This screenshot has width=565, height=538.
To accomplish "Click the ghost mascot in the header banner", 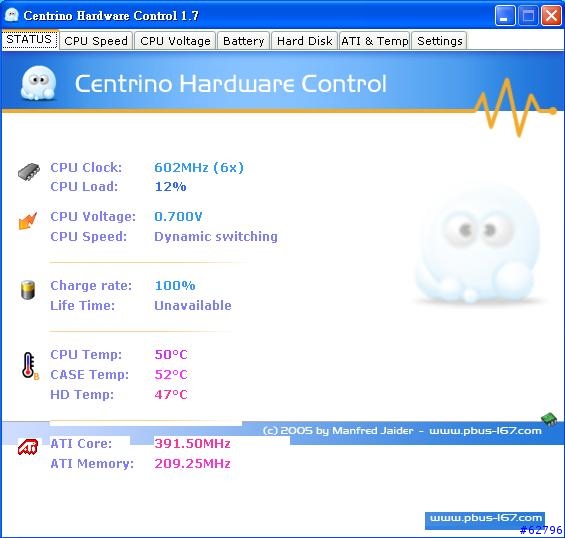I will (x=39, y=83).
